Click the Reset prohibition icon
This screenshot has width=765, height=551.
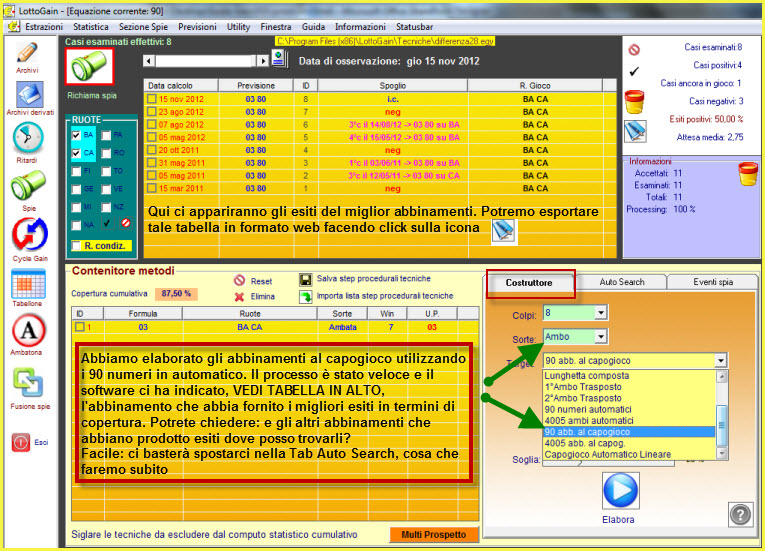[239, 280]
